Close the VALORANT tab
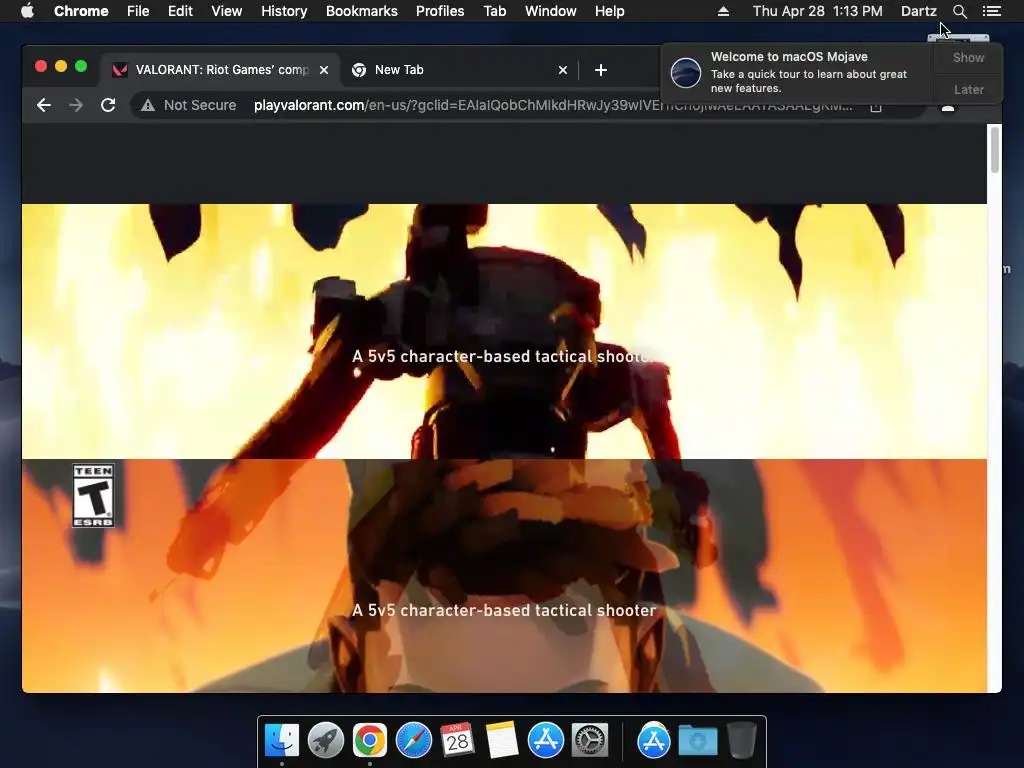 click(x=324, y=70)
